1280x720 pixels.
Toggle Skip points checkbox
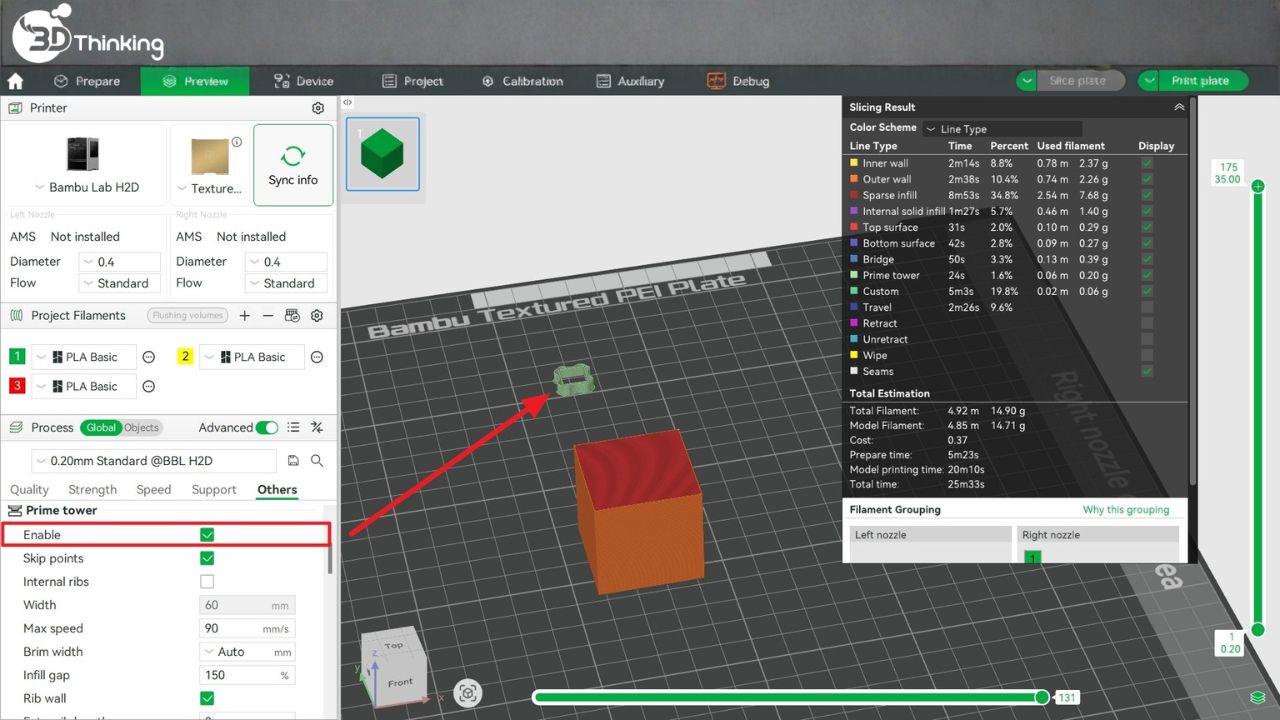(x=207, y=558)
